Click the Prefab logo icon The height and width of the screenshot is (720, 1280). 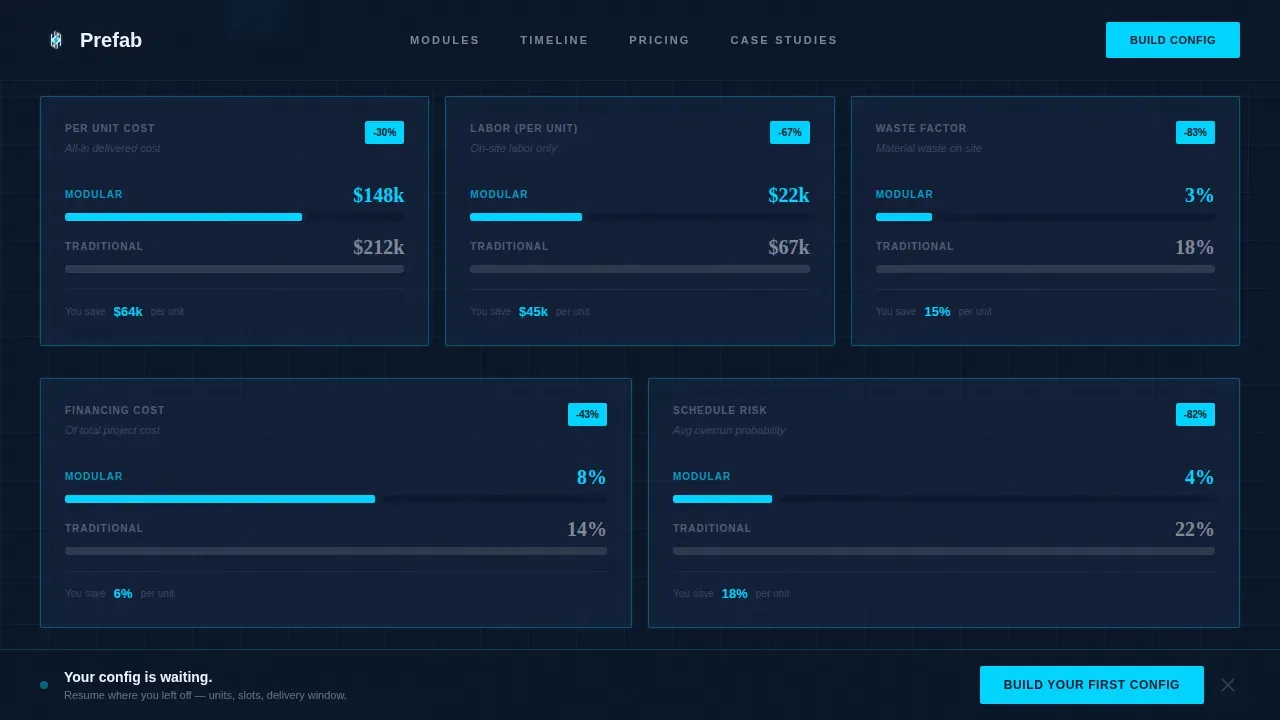pos(56,40)
